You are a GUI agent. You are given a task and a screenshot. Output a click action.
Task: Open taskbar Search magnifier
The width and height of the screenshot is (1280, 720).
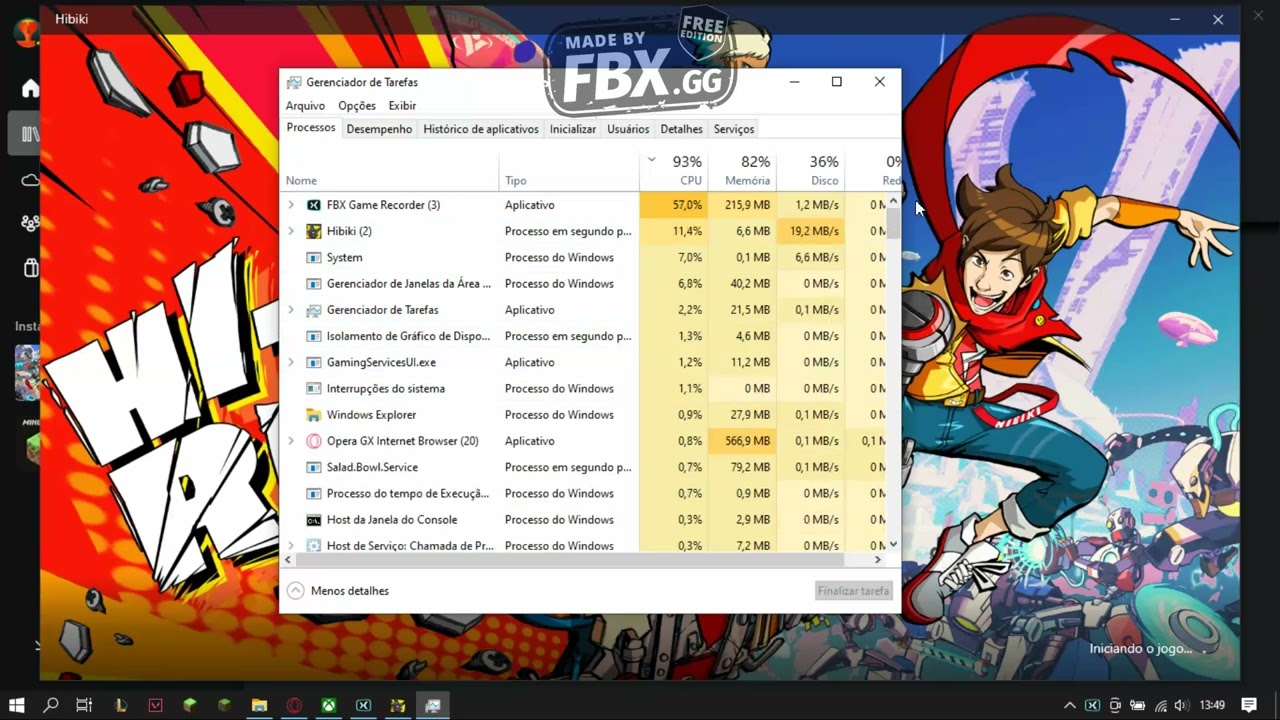pyautogui.click(x=51, y=705)
